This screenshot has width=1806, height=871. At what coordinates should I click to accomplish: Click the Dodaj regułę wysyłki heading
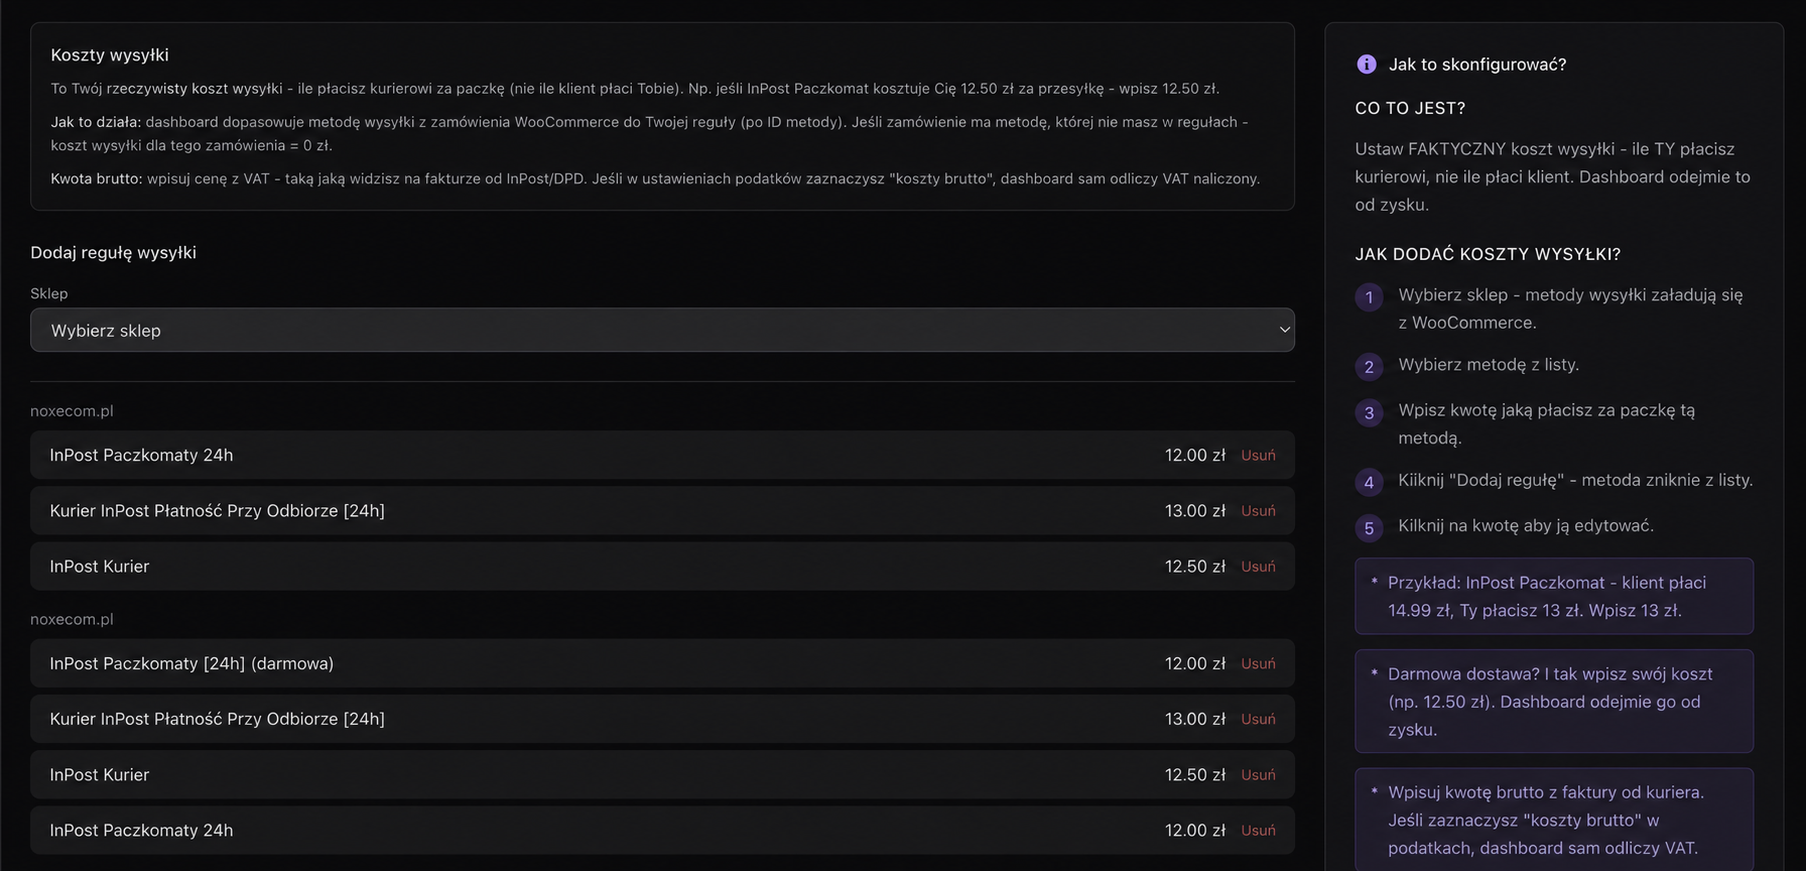[113, 253]
